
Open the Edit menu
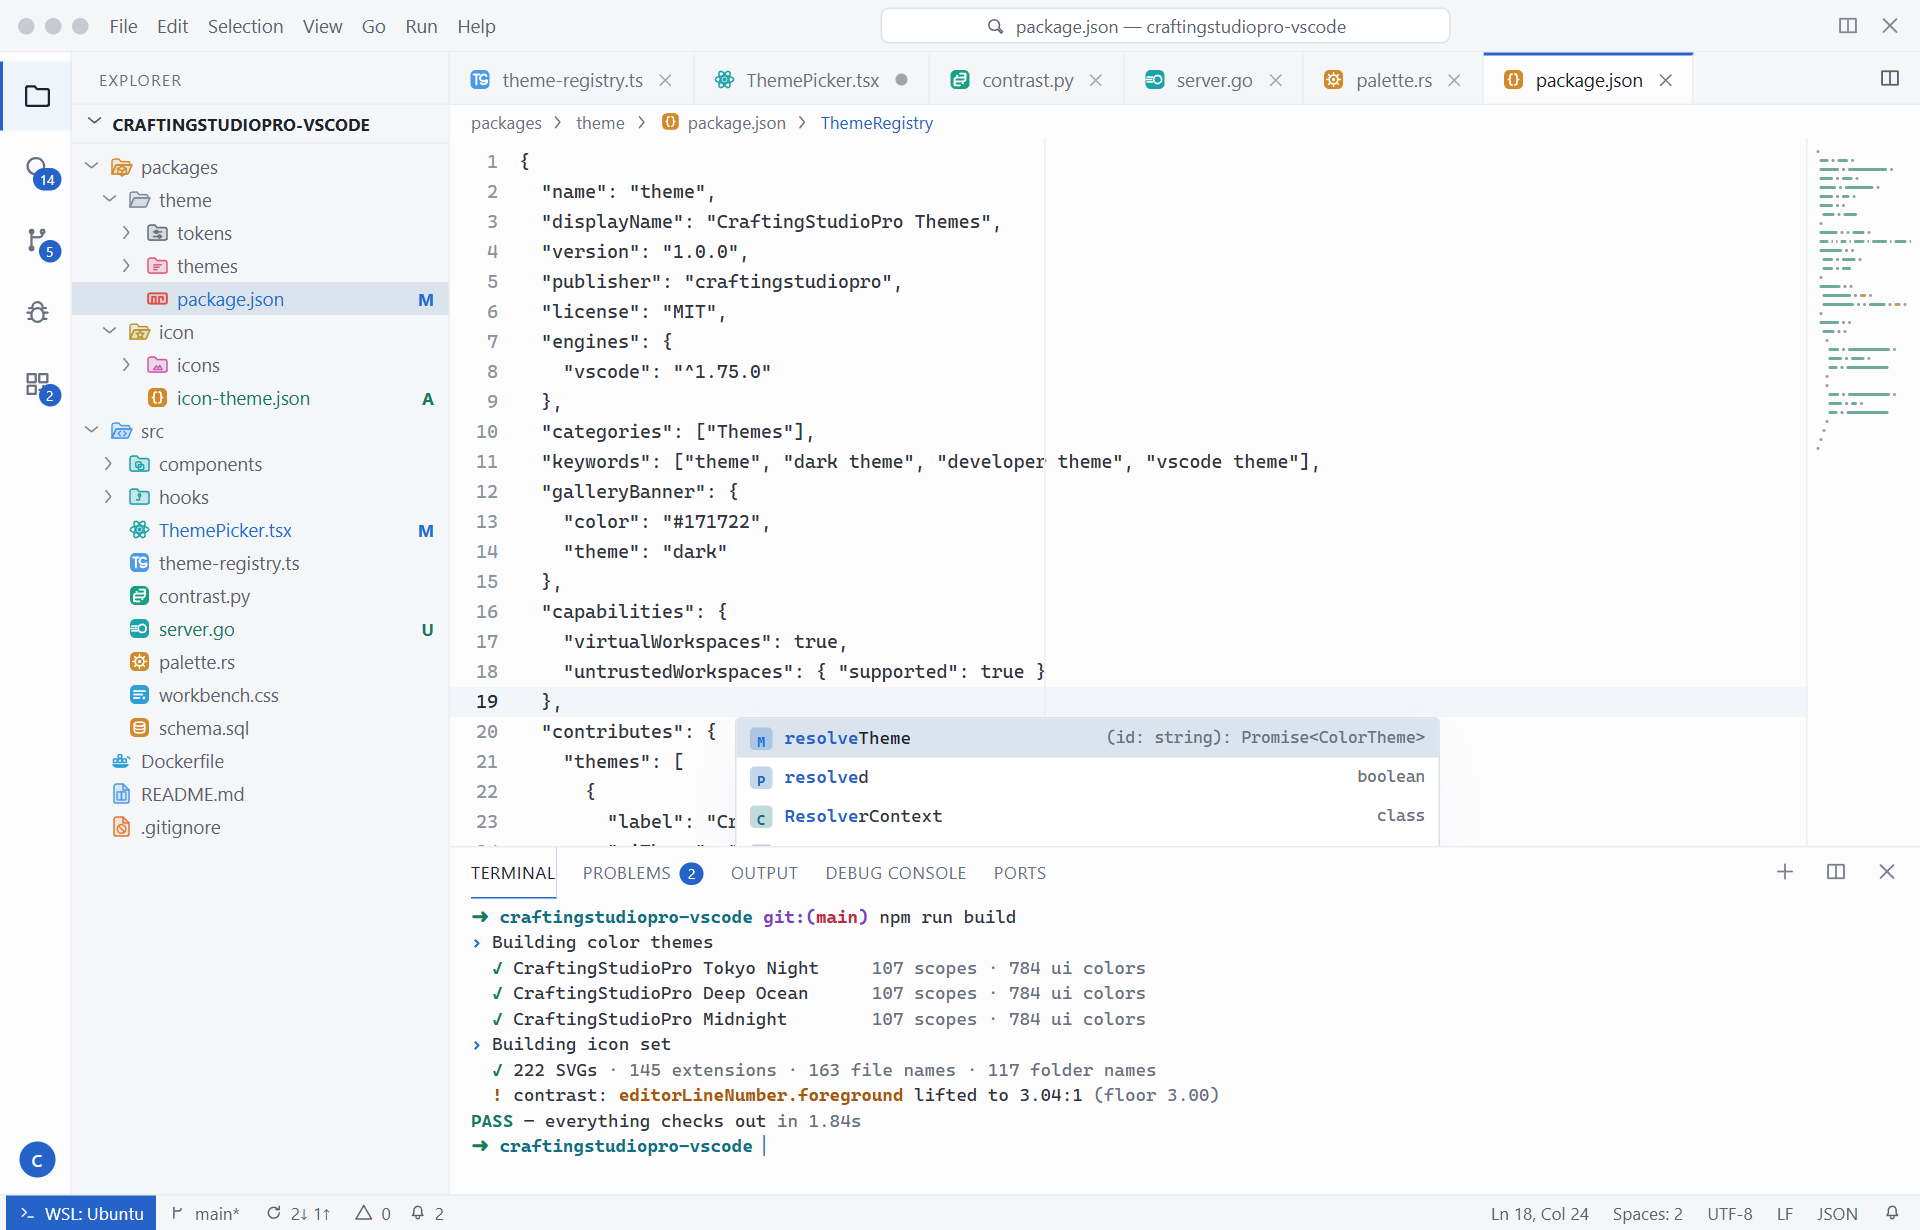[x=172, y=26]
